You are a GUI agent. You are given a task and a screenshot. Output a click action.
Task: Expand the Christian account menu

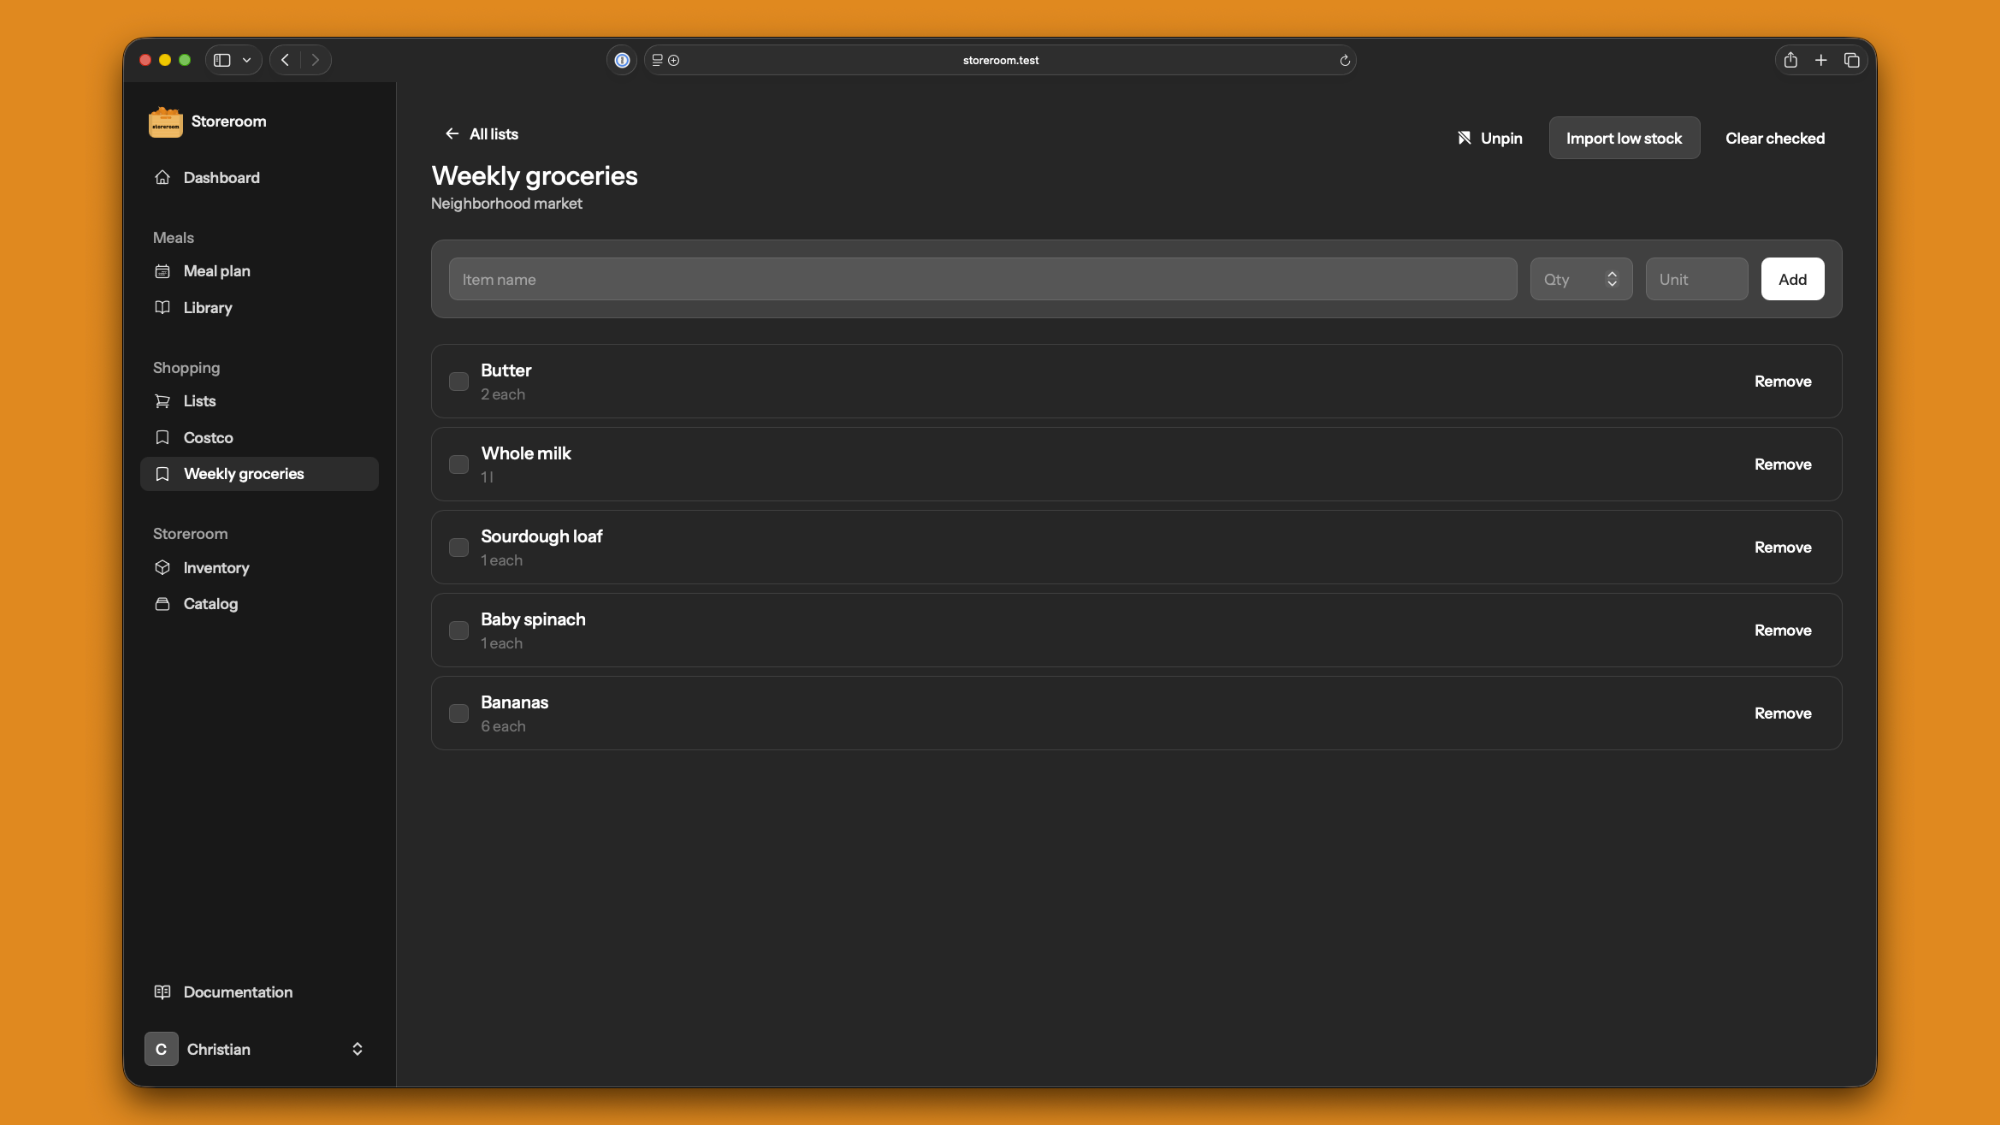259,1049
